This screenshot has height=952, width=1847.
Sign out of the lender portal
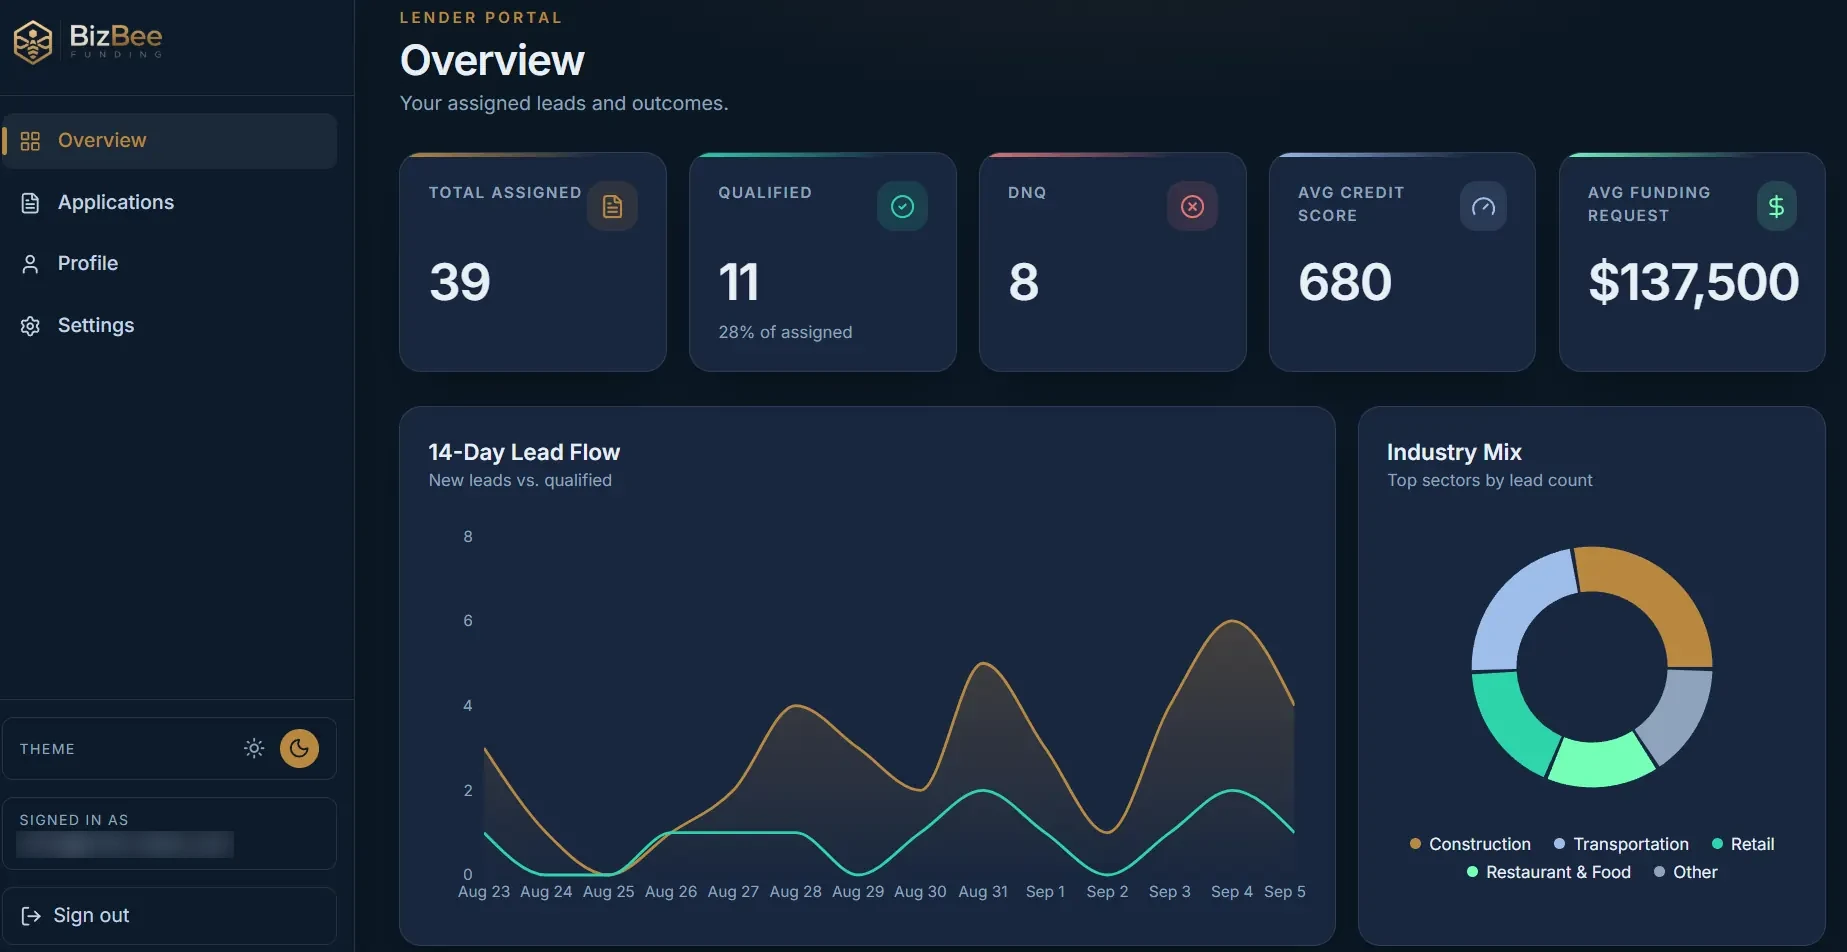(169, 916)
